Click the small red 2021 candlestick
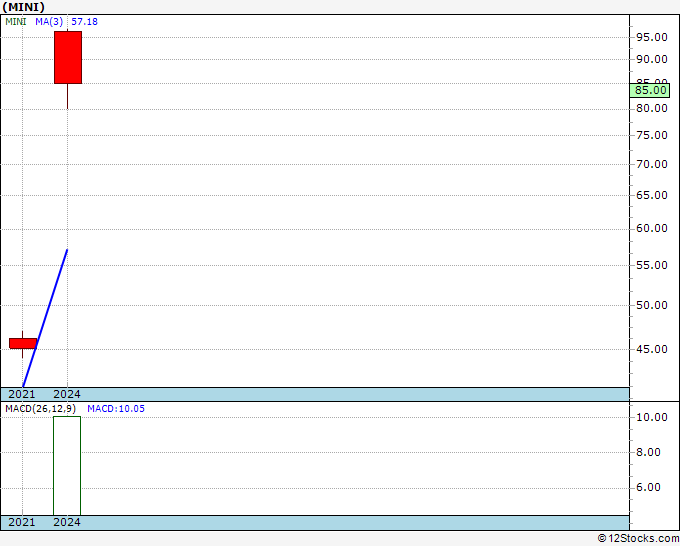This screenshot has height=546, width=680. [x=23, y=343]
